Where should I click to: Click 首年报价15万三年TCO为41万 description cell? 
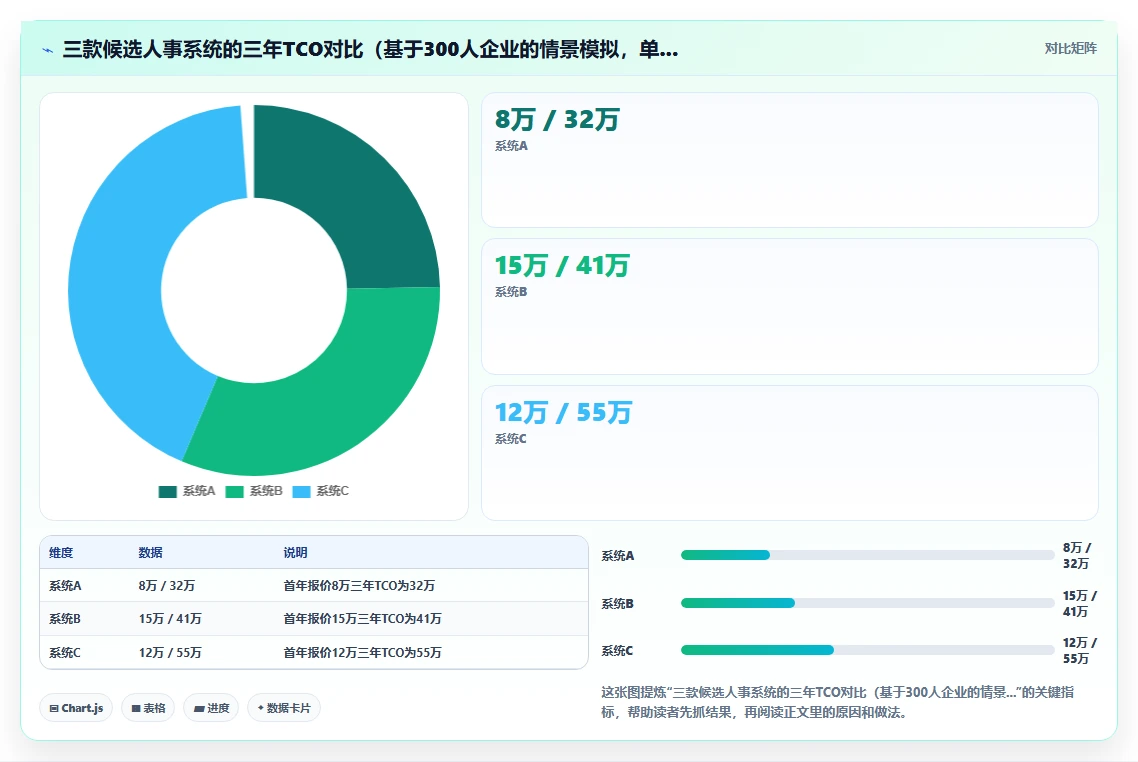click(x=362, y=619)
